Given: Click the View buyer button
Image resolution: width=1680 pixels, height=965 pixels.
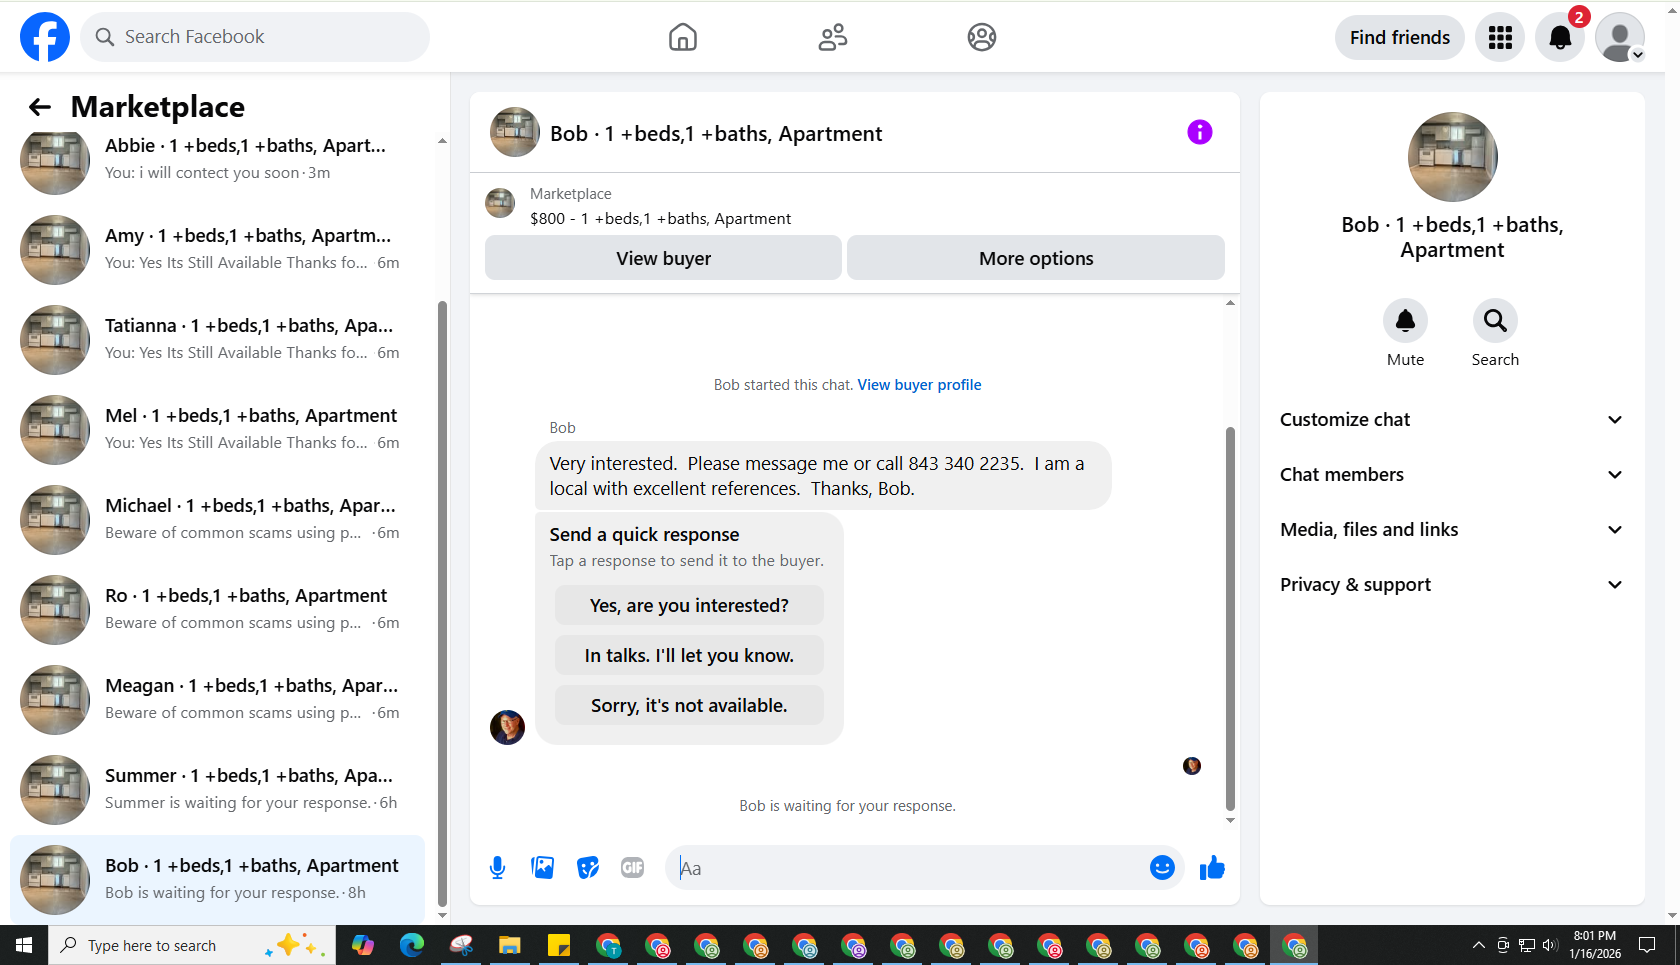Looking at the screenshot, I should (x=663, y=258).
